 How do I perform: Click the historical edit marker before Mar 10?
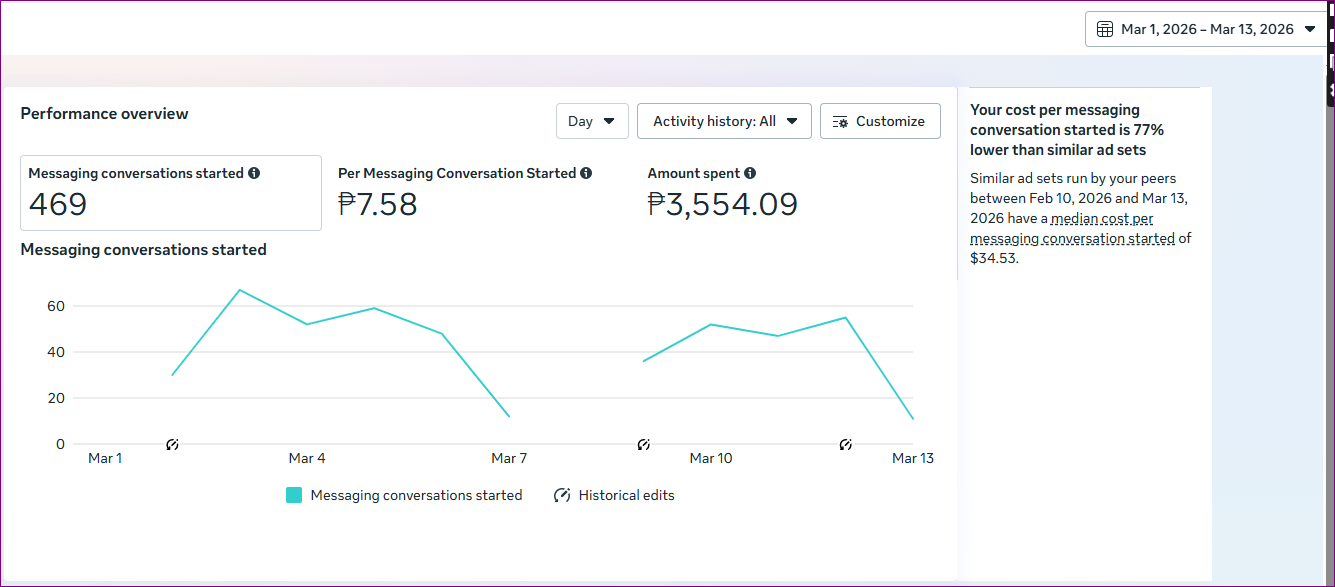coord(643,444)
